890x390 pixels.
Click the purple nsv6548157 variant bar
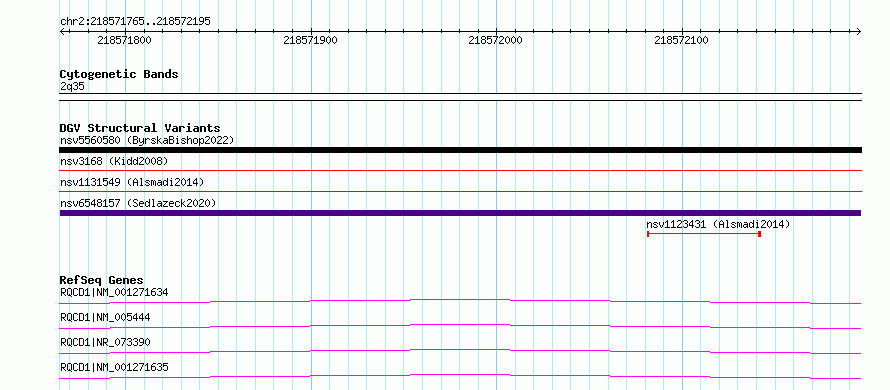pyautogui.click(x=460, y=213)
